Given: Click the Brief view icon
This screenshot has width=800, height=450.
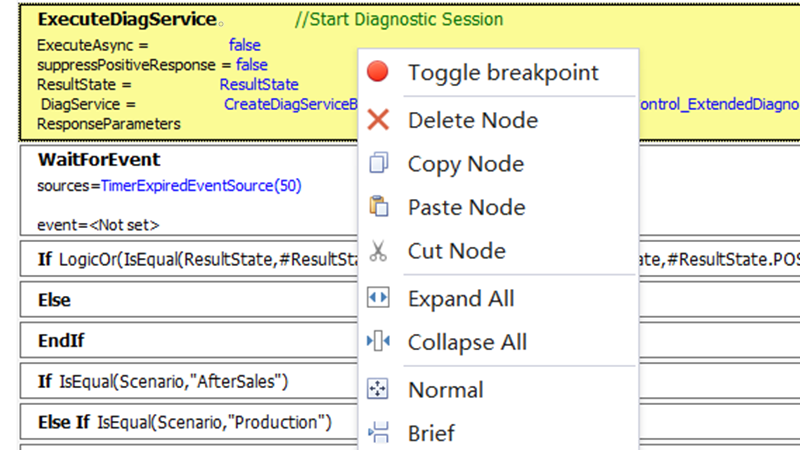Looking at the screenshot, I should pyautogui.click(x=378, y=433).
